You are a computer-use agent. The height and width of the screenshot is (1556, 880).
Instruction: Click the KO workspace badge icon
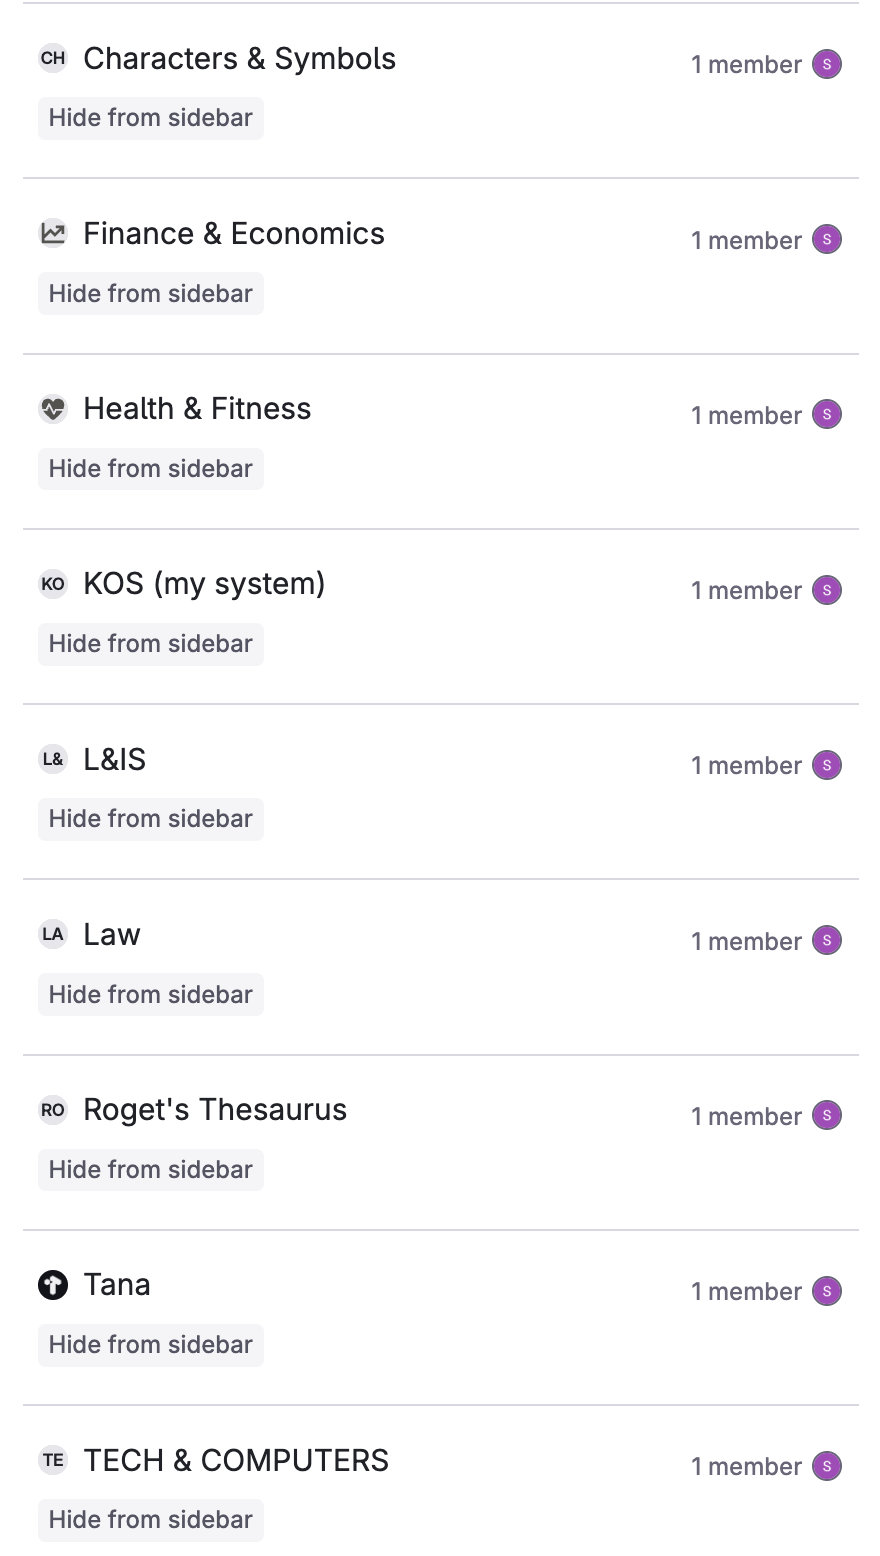[53, 584]
